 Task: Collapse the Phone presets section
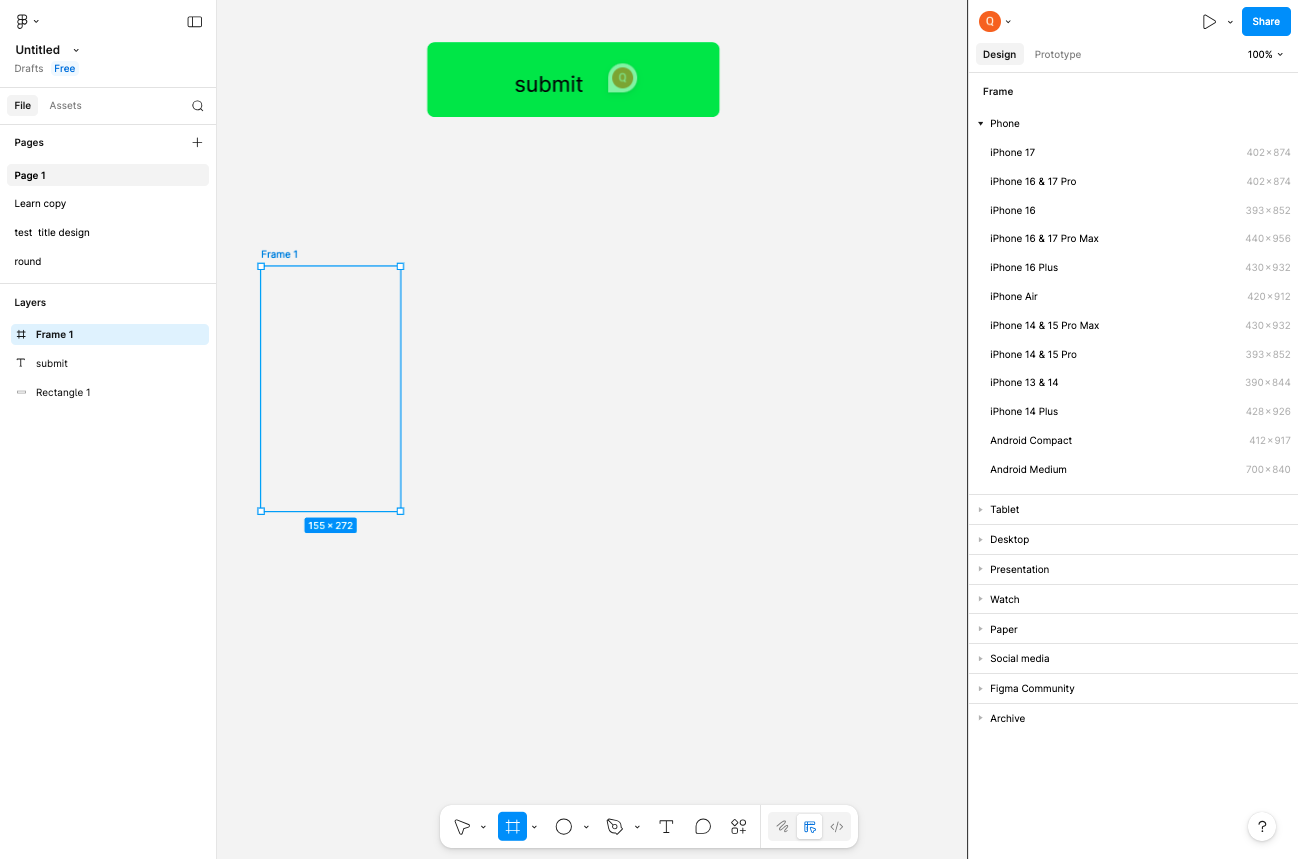click(981, 124)
